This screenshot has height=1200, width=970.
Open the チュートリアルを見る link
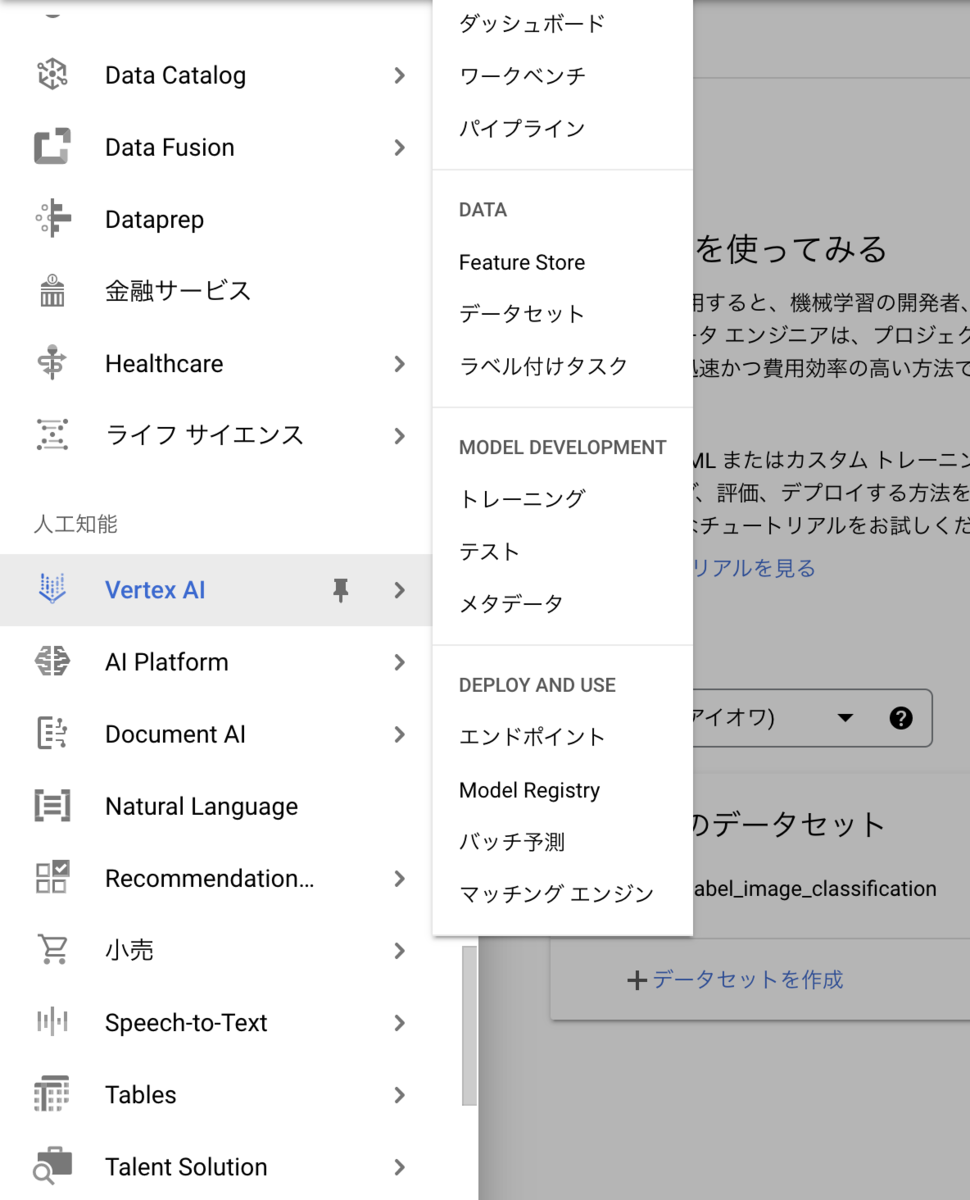754,568
